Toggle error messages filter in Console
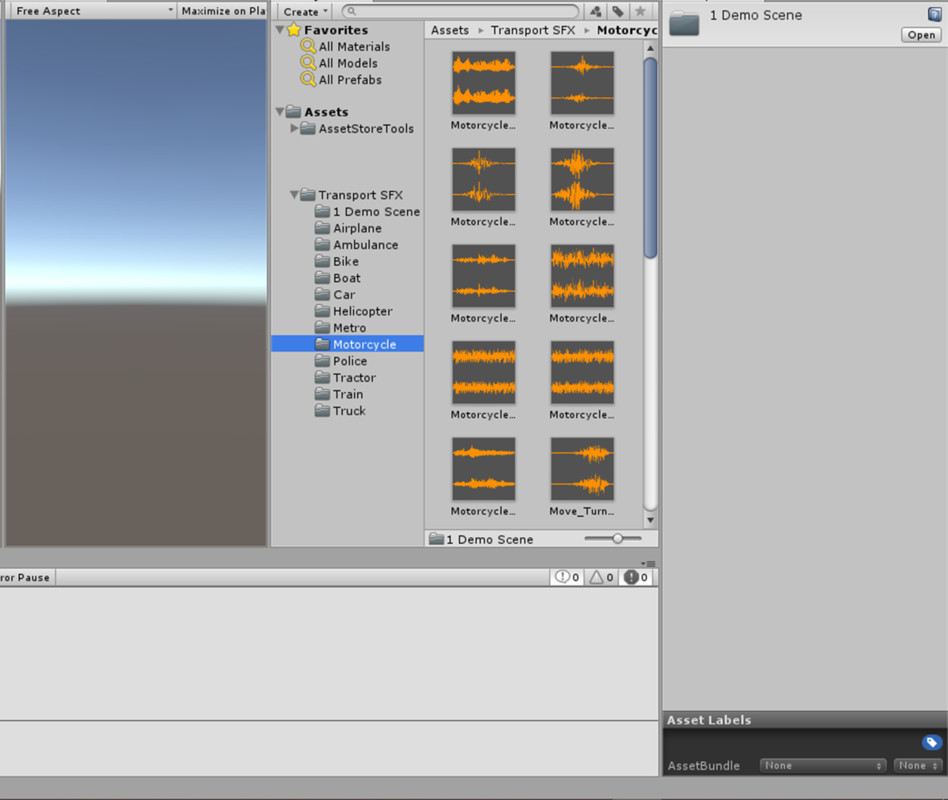The width and height of the screenshot is (948, 800). coord(636,577)
